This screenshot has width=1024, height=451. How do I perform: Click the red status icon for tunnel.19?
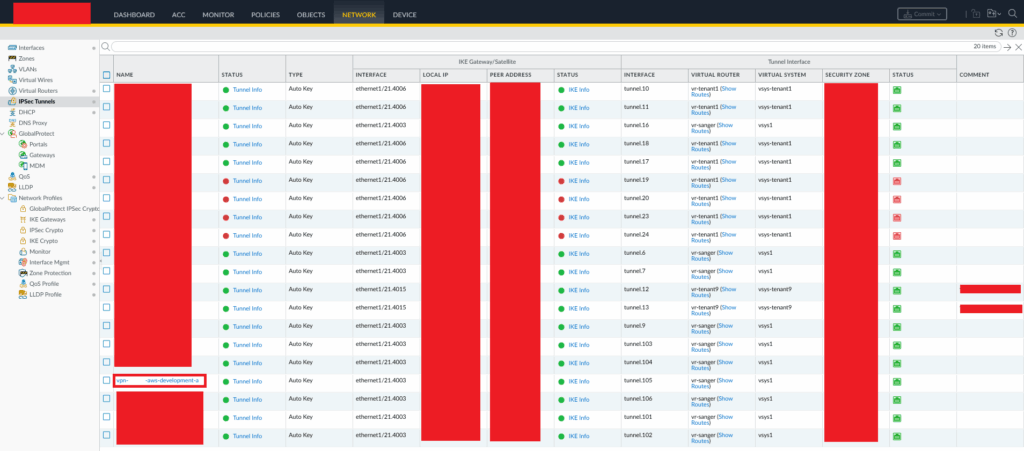pos(897,180)
